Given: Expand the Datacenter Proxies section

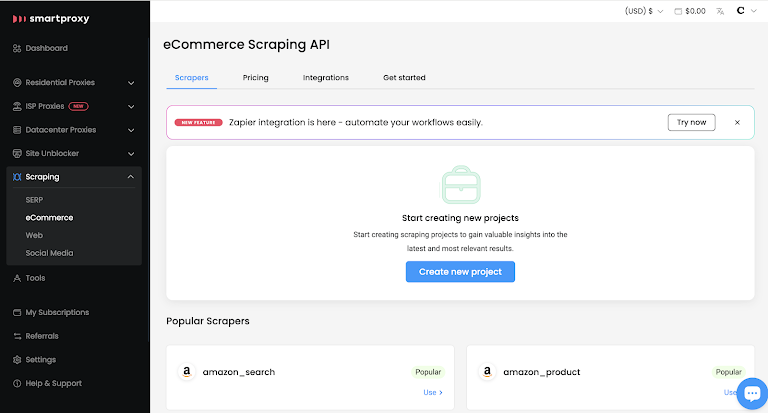Looking at the screenshot, I should point(131,130).
